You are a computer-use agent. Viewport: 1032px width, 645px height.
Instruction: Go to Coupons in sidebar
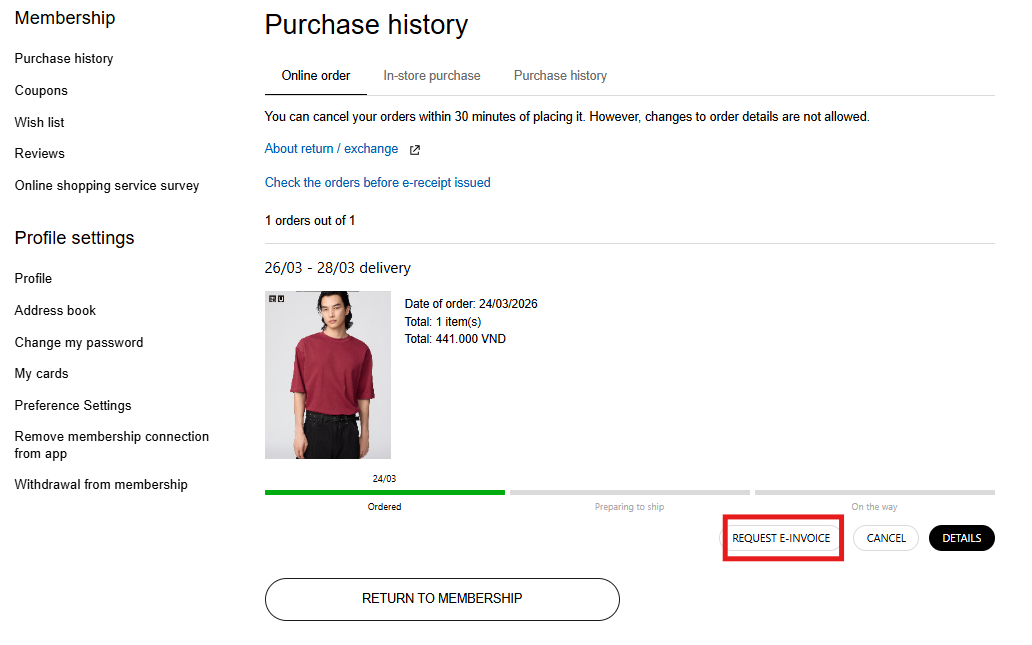[41, 91]
